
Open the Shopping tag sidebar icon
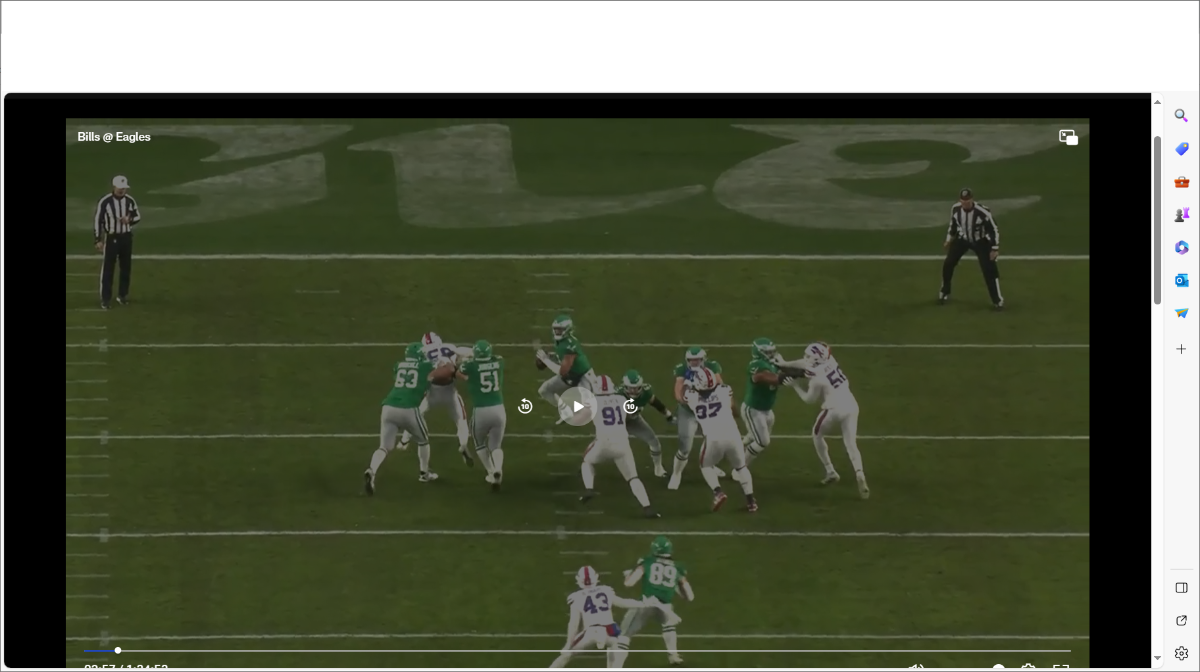point(1181,149)
